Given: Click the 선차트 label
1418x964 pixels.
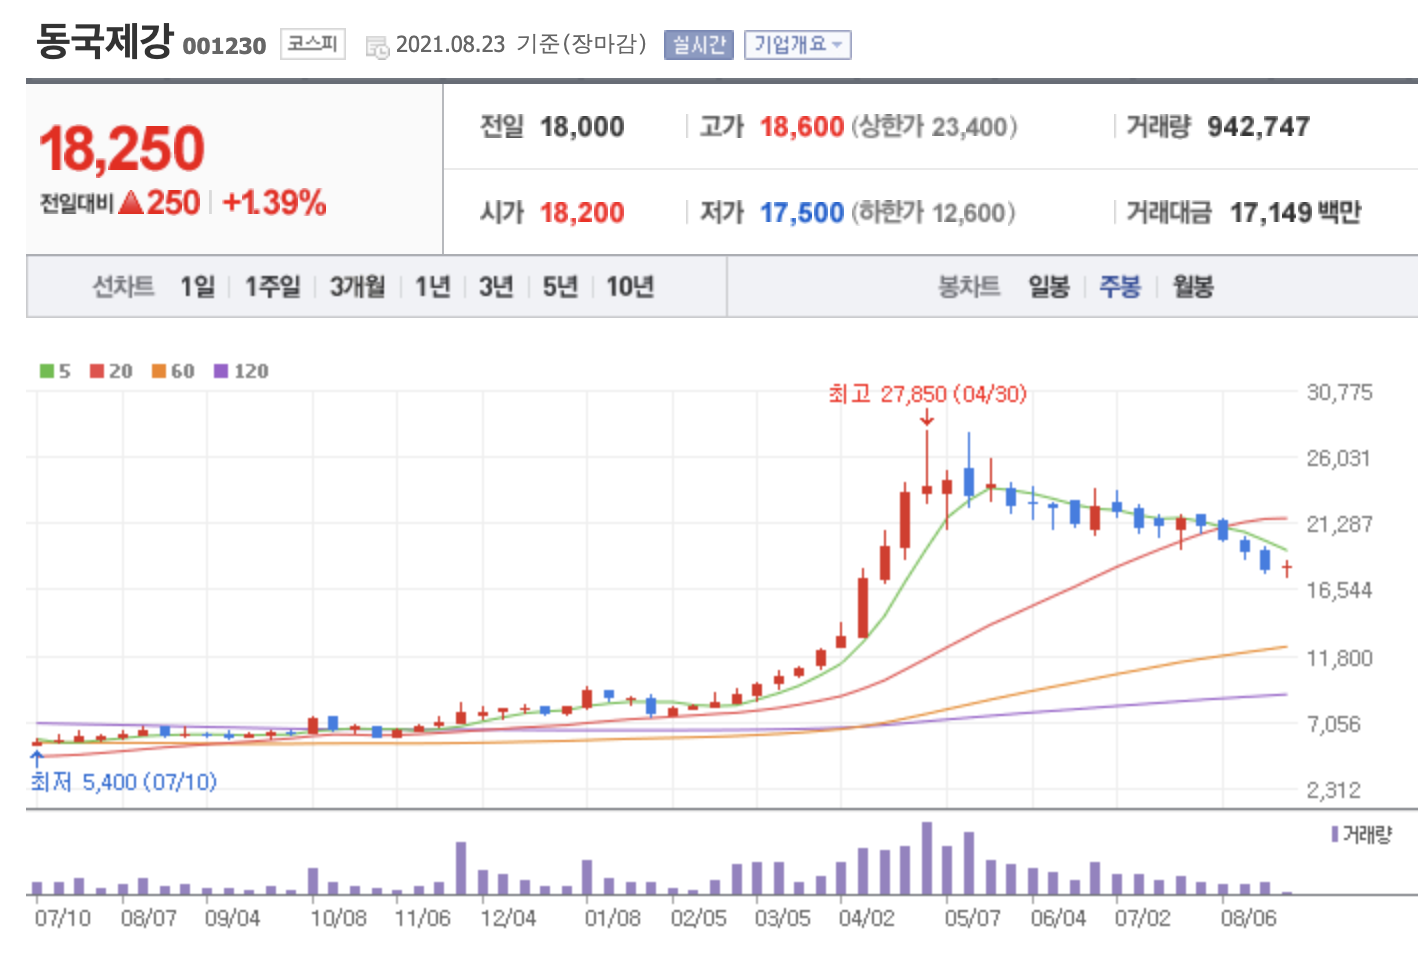Looking at the screenshot, I should pos(123,287).
